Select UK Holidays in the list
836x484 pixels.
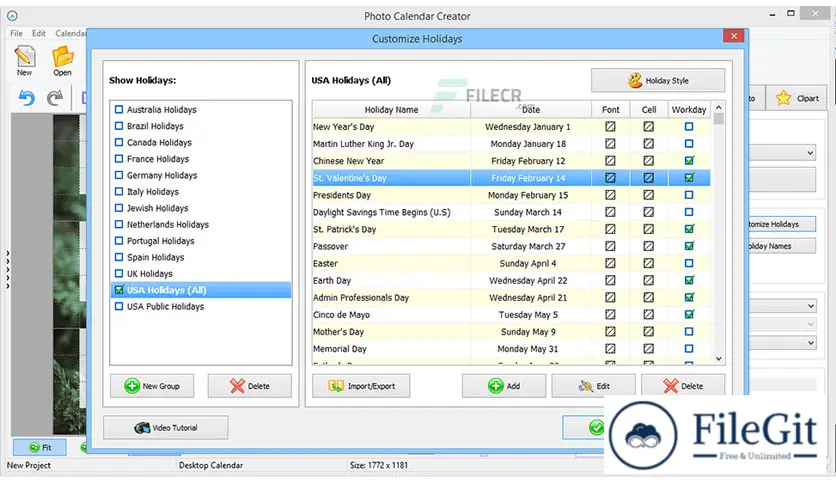click(149, 274)
